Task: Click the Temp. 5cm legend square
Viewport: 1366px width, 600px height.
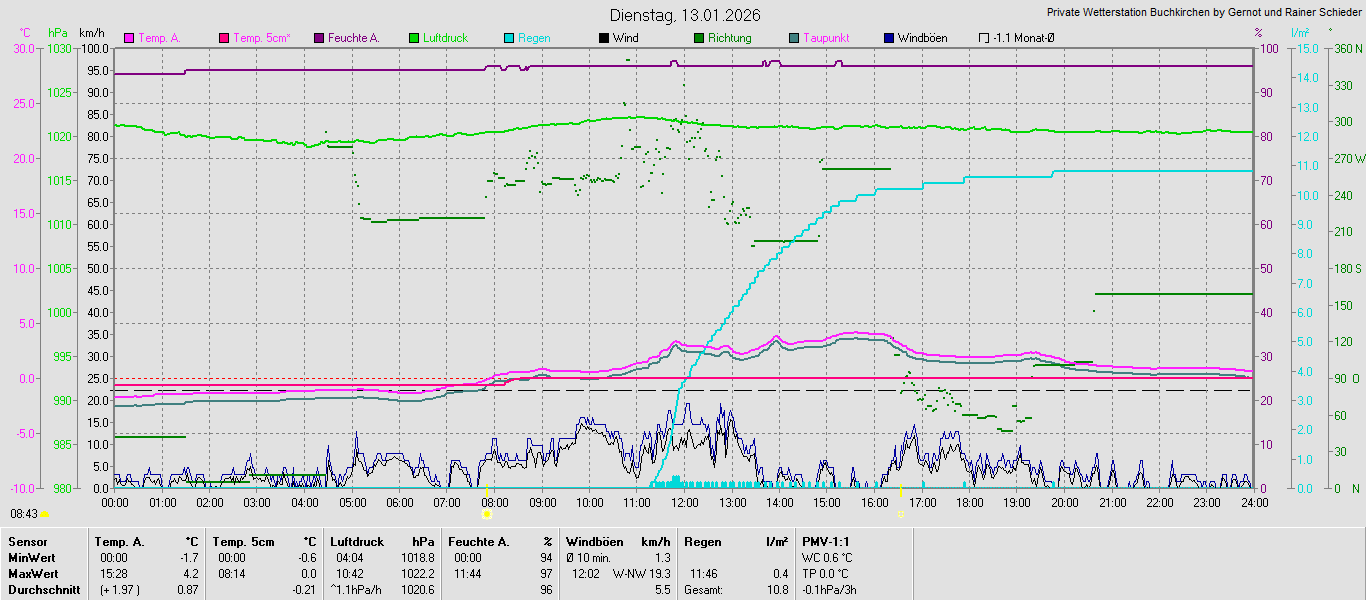Action: click(x=224, y=38)
